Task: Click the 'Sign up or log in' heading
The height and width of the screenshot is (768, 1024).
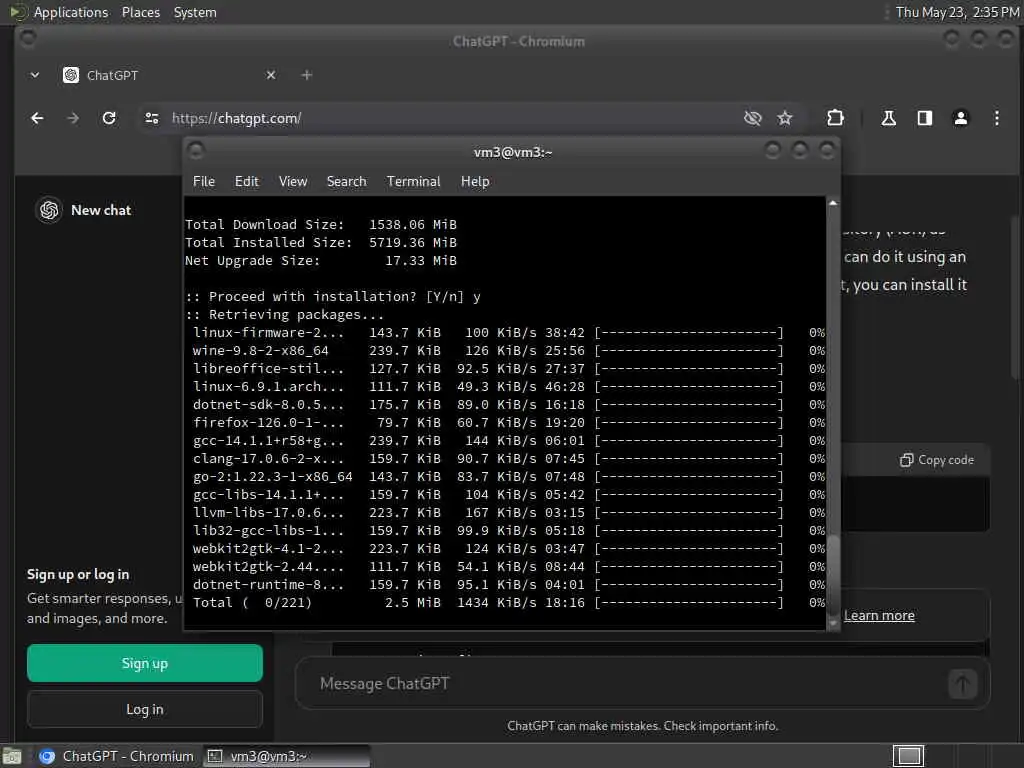Action: (x=78, y=575)
